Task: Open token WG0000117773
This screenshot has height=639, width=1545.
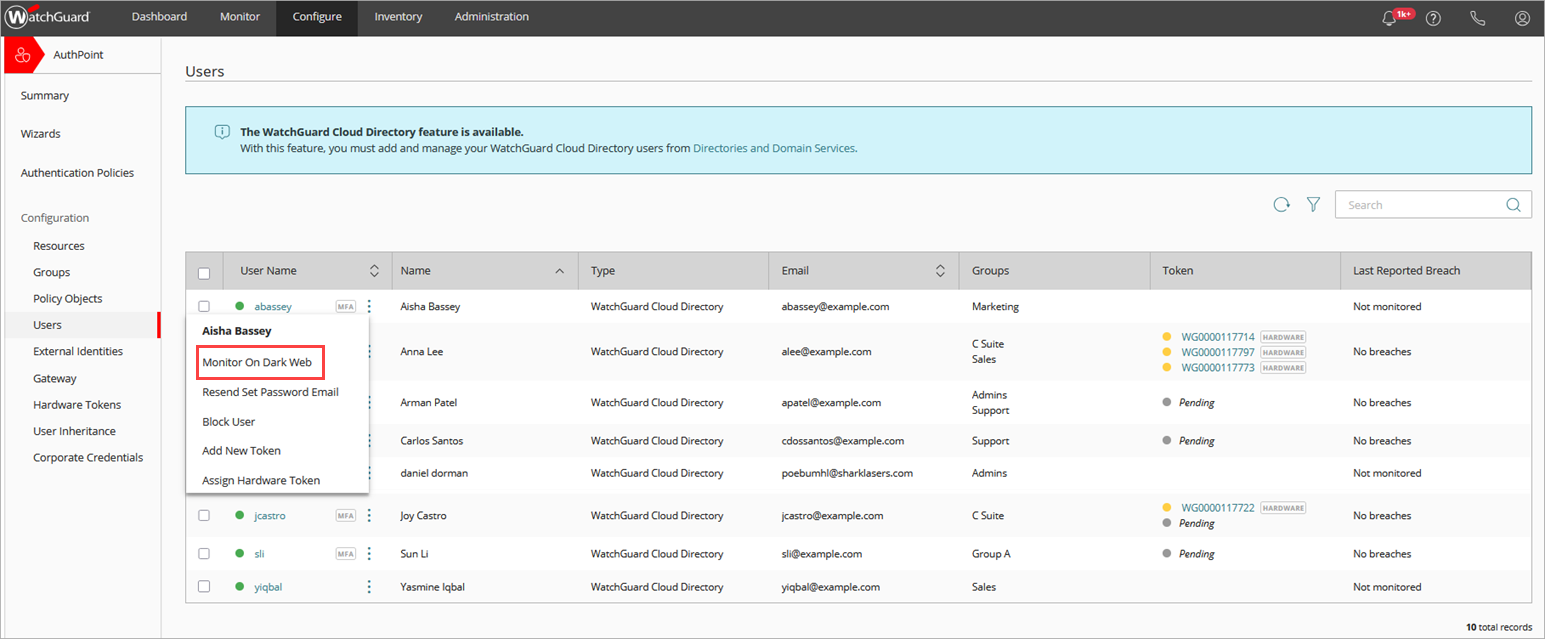Action: [x=1218, y=368]
